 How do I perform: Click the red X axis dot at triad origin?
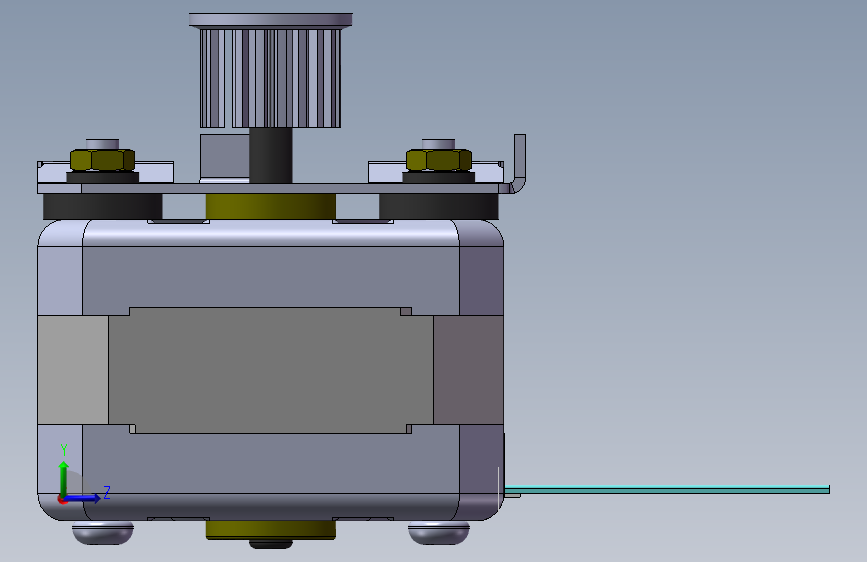[x=62, y=499]
